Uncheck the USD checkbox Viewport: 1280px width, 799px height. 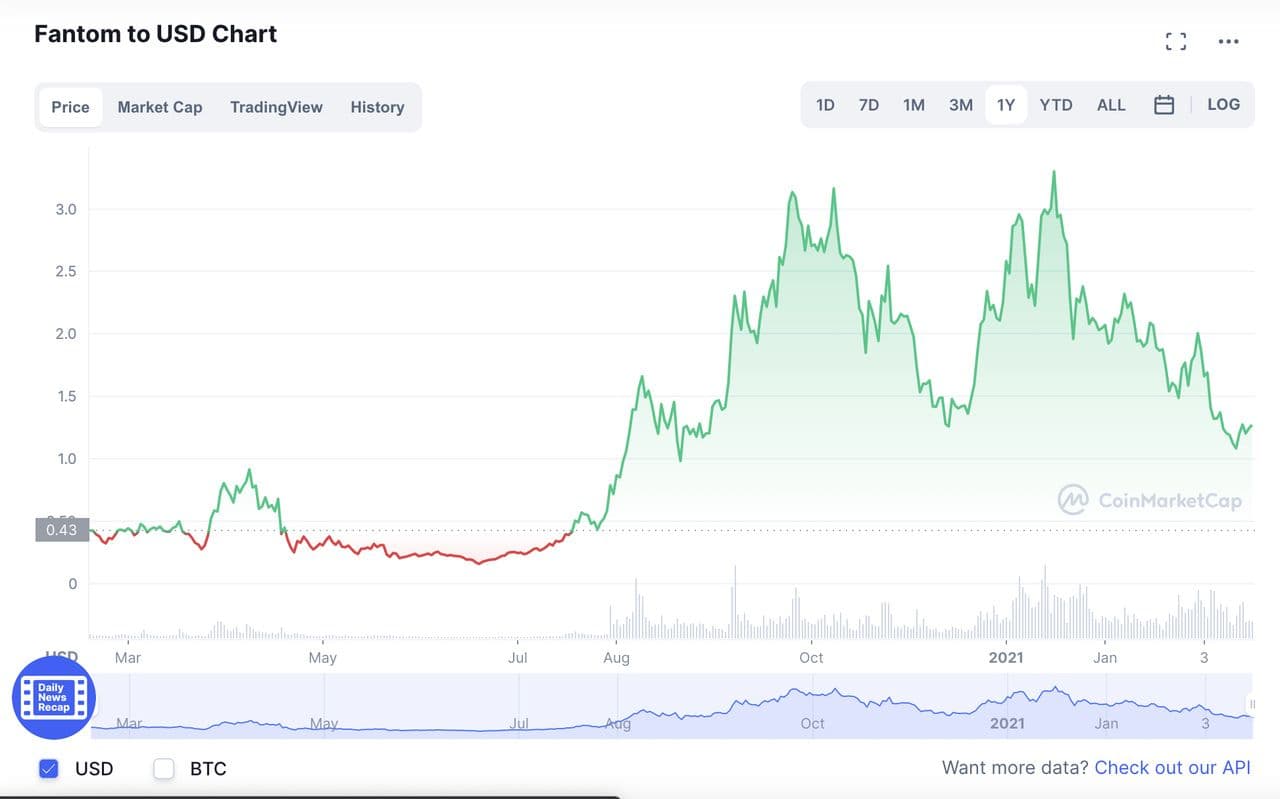coord(49,769)
